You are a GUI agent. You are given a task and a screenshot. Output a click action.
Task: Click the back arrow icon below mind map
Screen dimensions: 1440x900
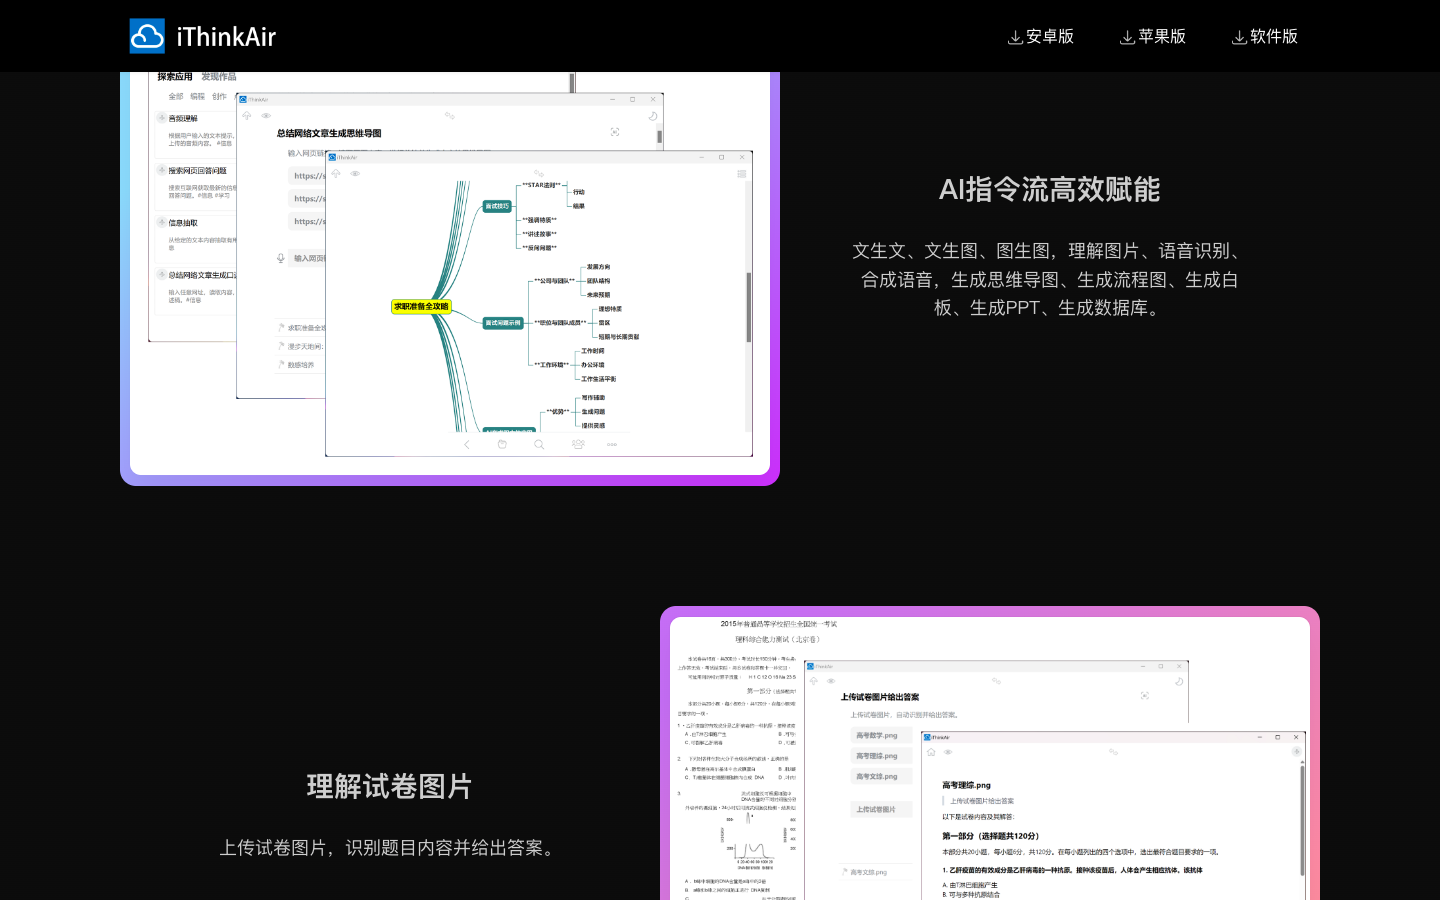click(x=466, y=444)
